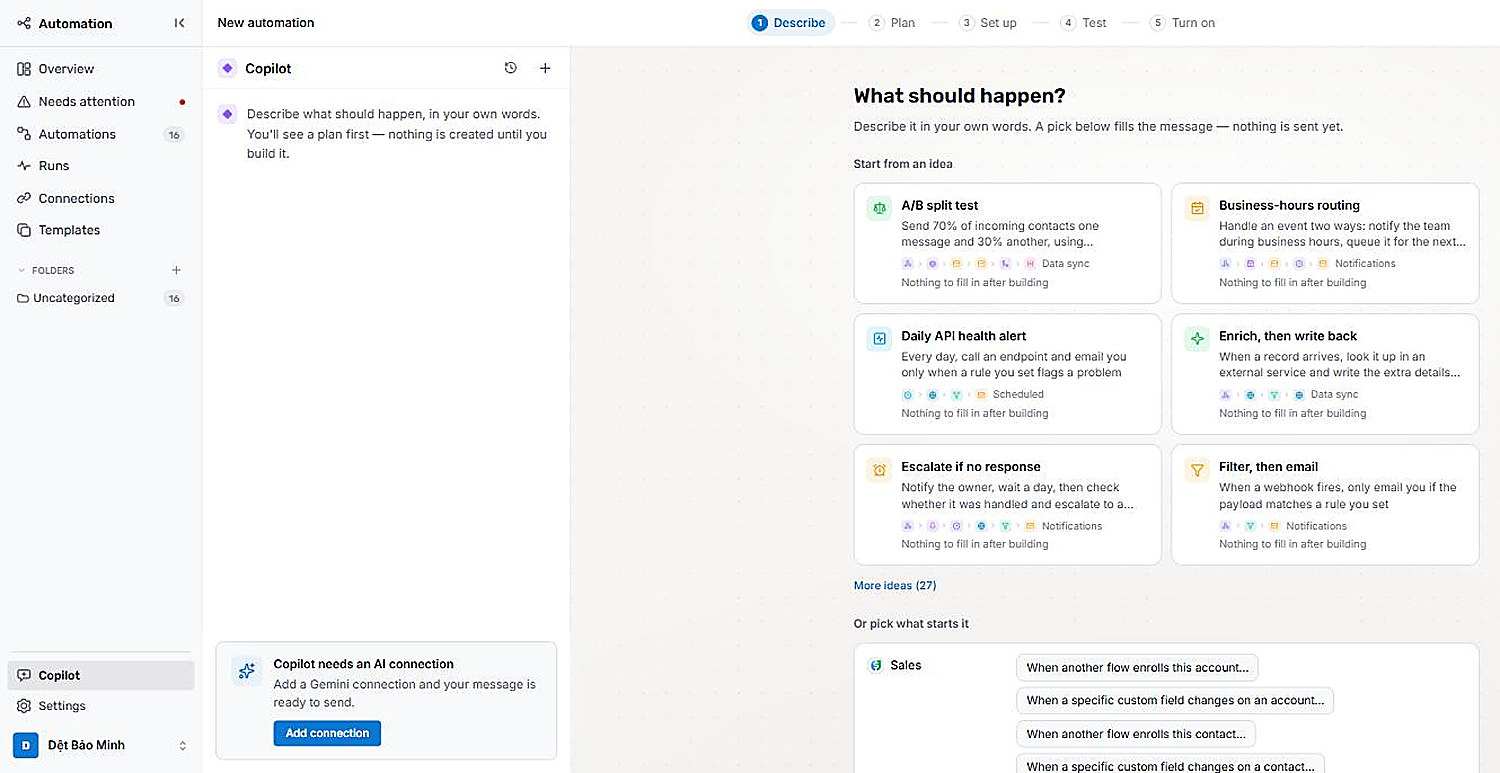Go to the Test step
1500x773 pixels.
click(1084, 23)
